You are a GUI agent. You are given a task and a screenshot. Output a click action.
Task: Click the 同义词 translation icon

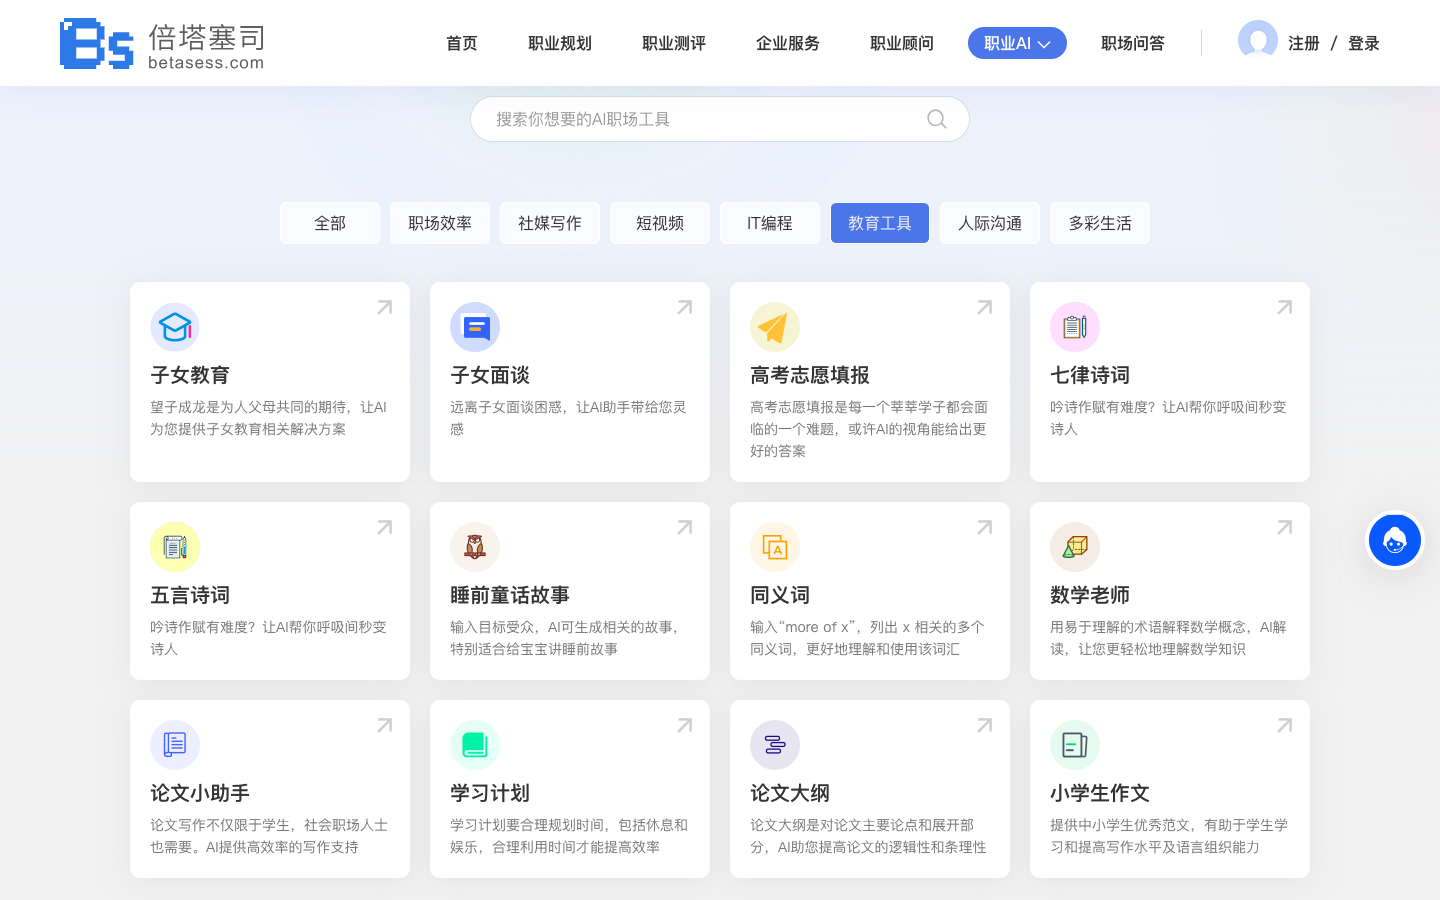coord(775,547)
